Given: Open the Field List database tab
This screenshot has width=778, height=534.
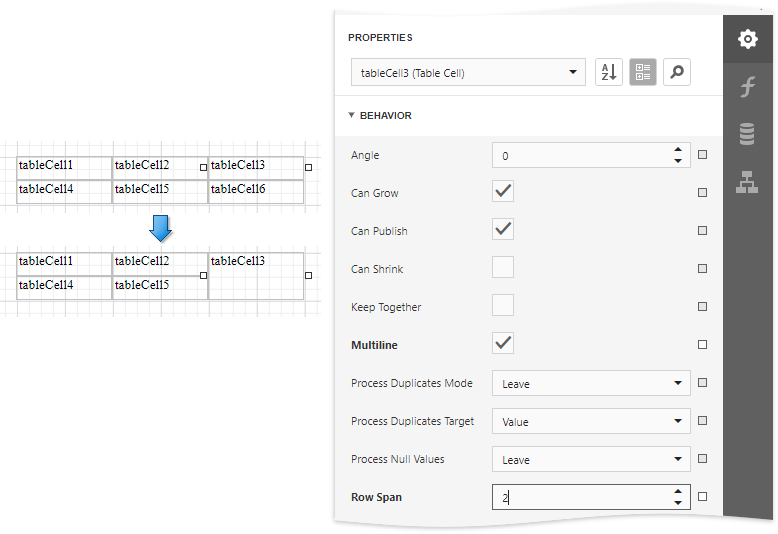Looking at the screenshot, I should click(747, 134).
